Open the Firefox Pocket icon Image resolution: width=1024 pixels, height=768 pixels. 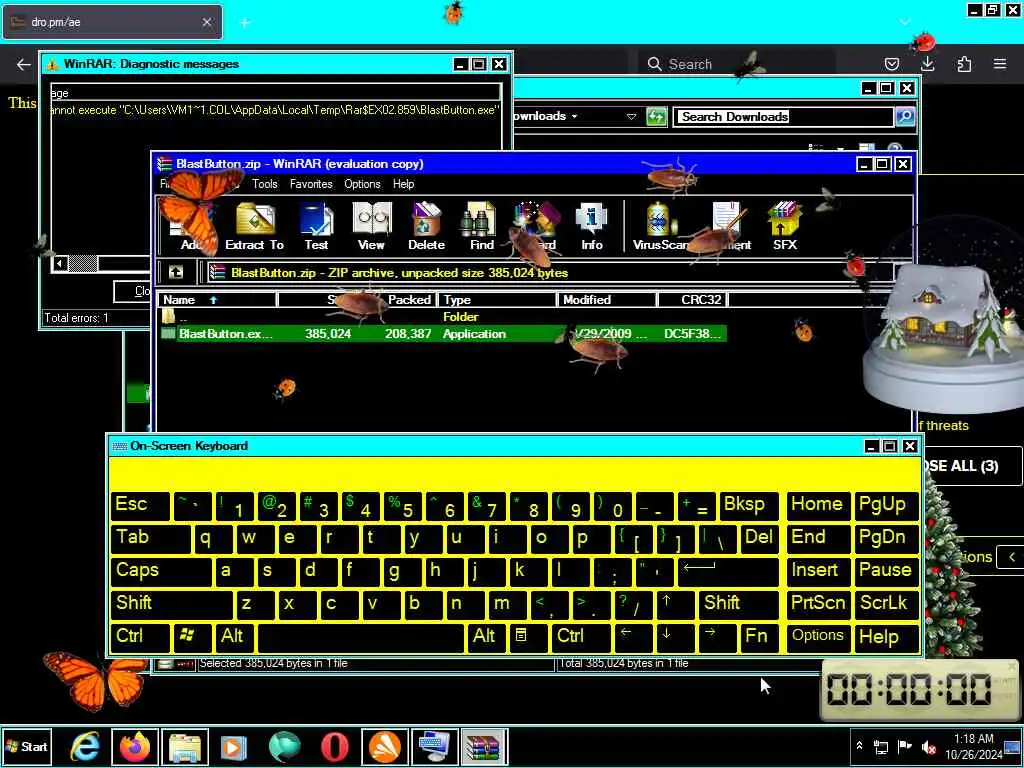point(891,64)
